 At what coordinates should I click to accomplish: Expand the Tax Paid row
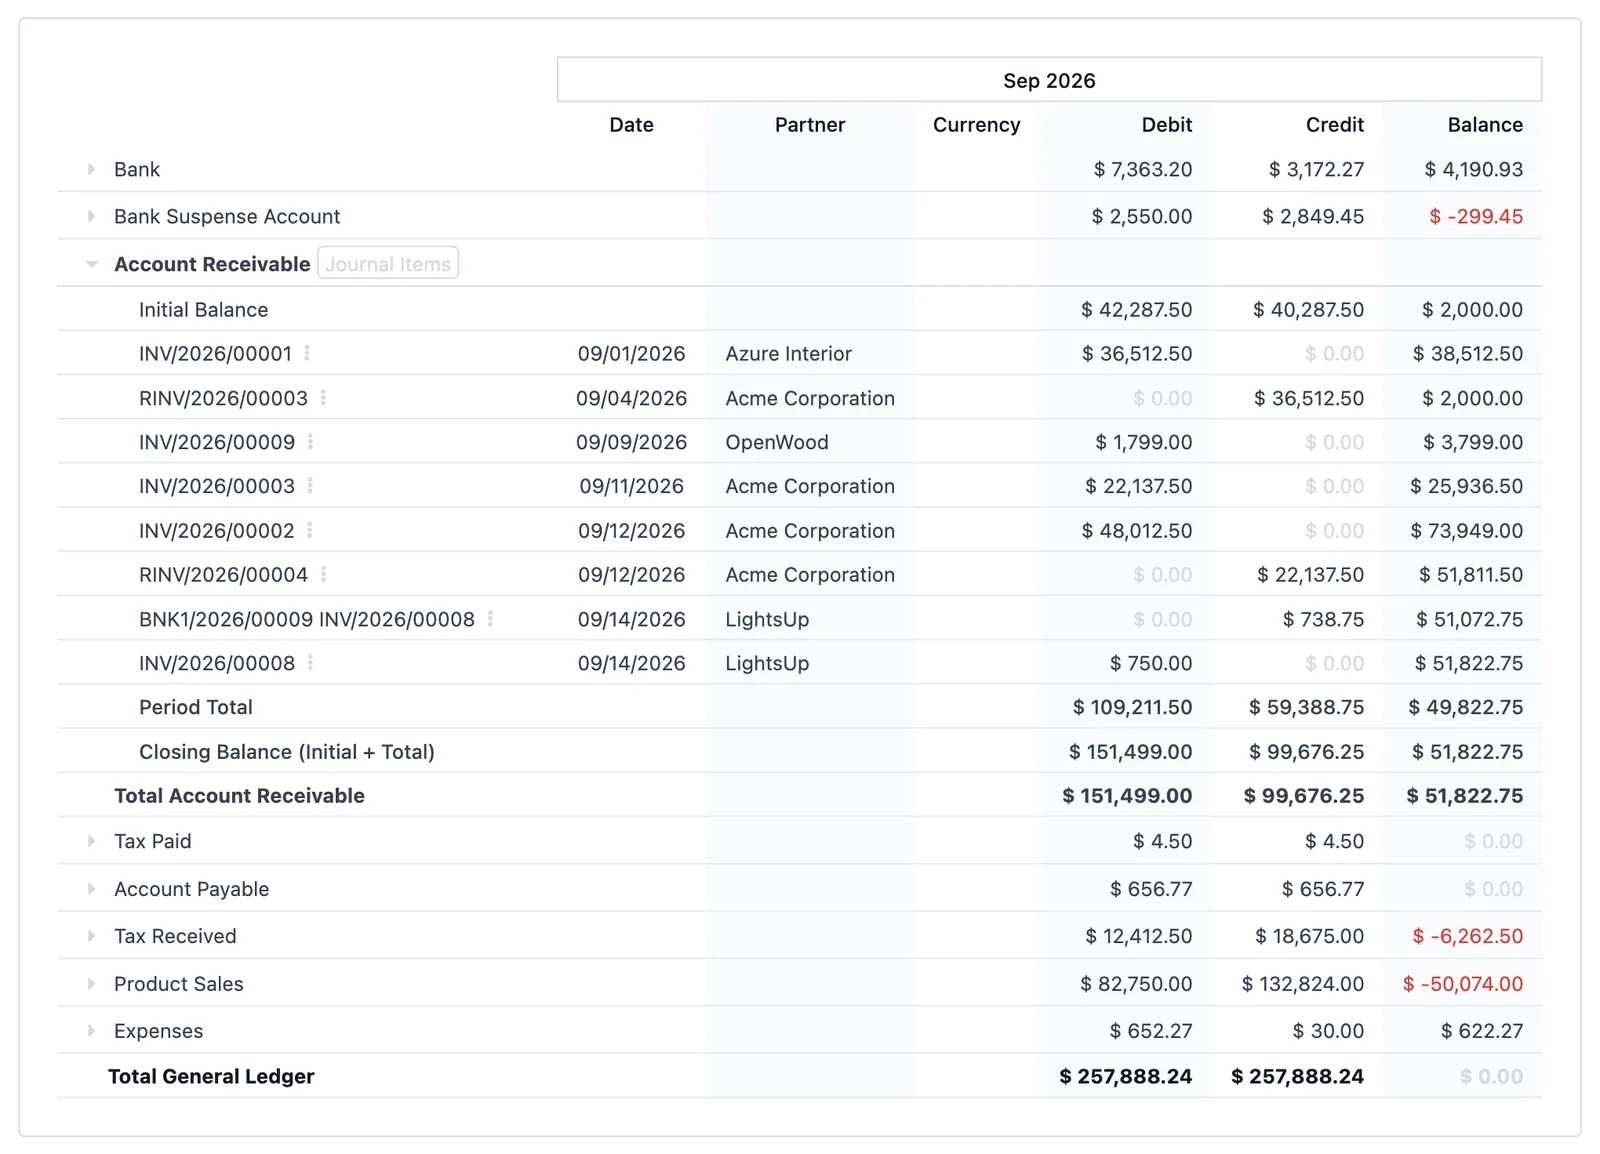[91, 841]
